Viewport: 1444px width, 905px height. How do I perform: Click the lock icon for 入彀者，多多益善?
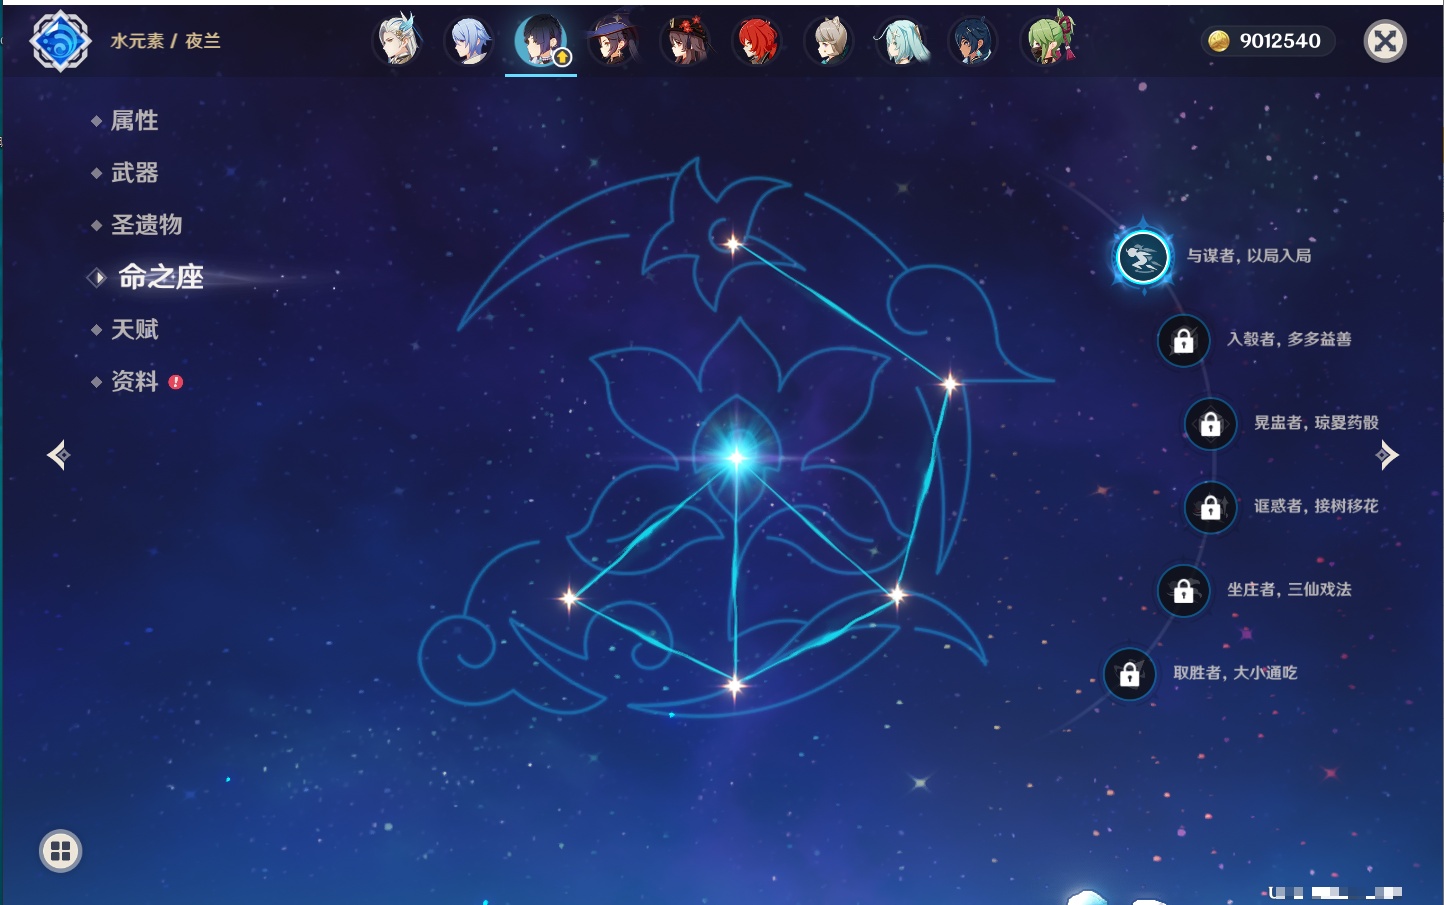[x=1184, y=340]
